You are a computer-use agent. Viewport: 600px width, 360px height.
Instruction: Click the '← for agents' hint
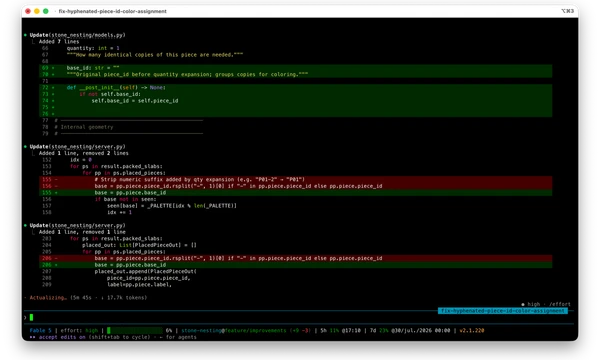[x=178, y=337]
